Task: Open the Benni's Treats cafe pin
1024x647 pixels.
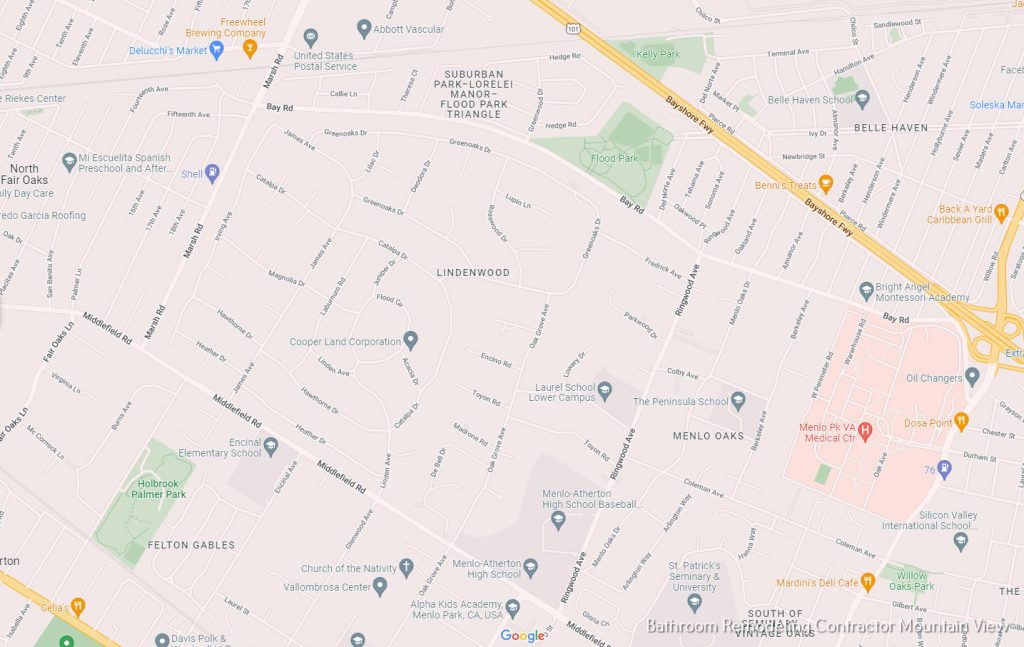Action: [825, 184]
